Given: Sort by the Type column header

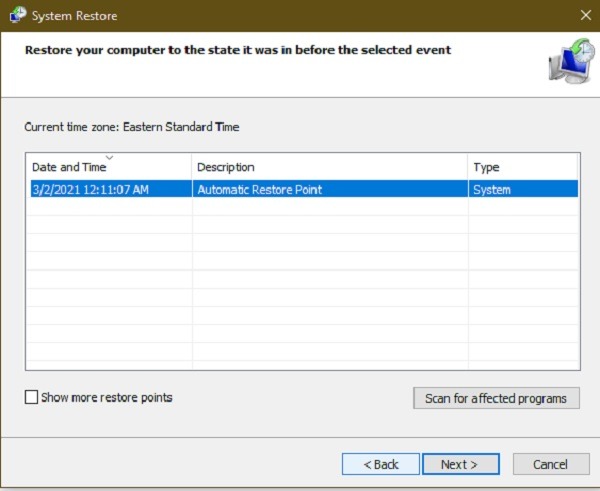Looking at the screenshot, I should click(522, 167).
